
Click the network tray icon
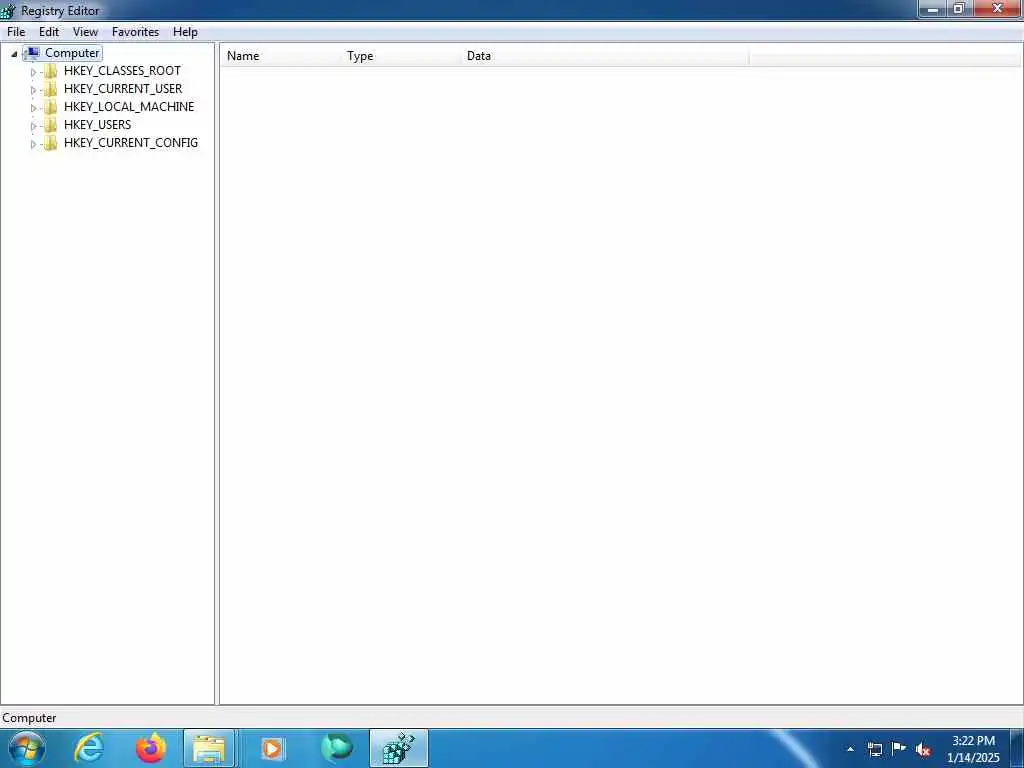(874, 749)
